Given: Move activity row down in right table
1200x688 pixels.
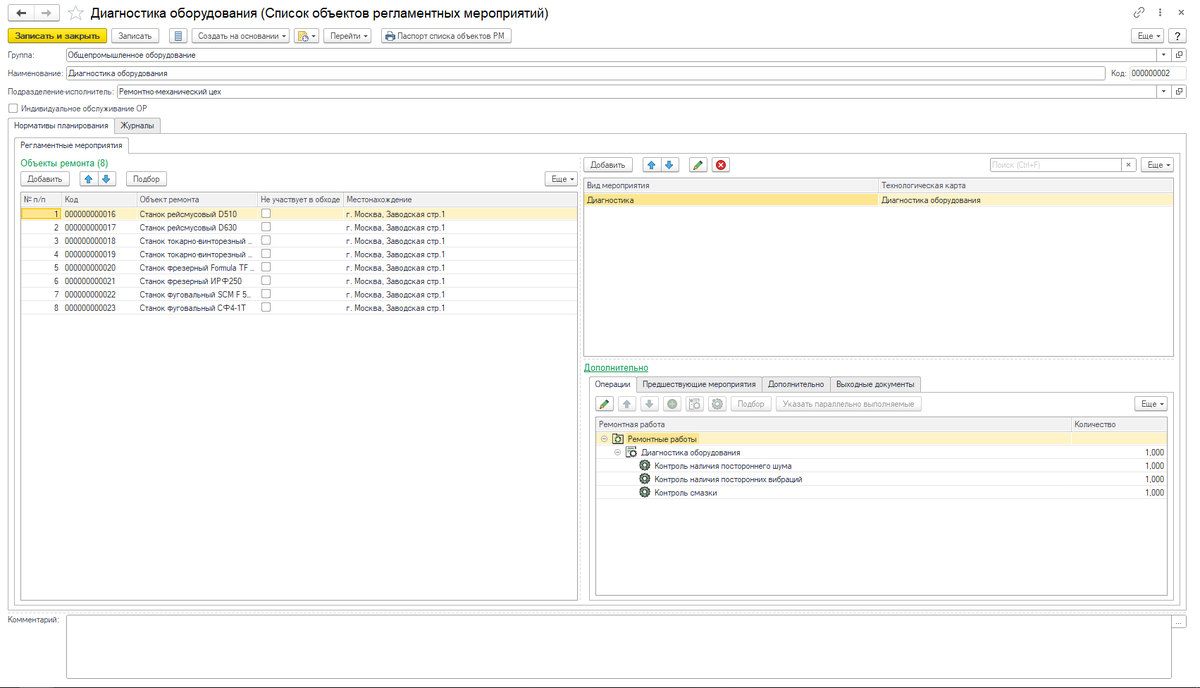Looking at the screenshot, I should coord(669,165).
